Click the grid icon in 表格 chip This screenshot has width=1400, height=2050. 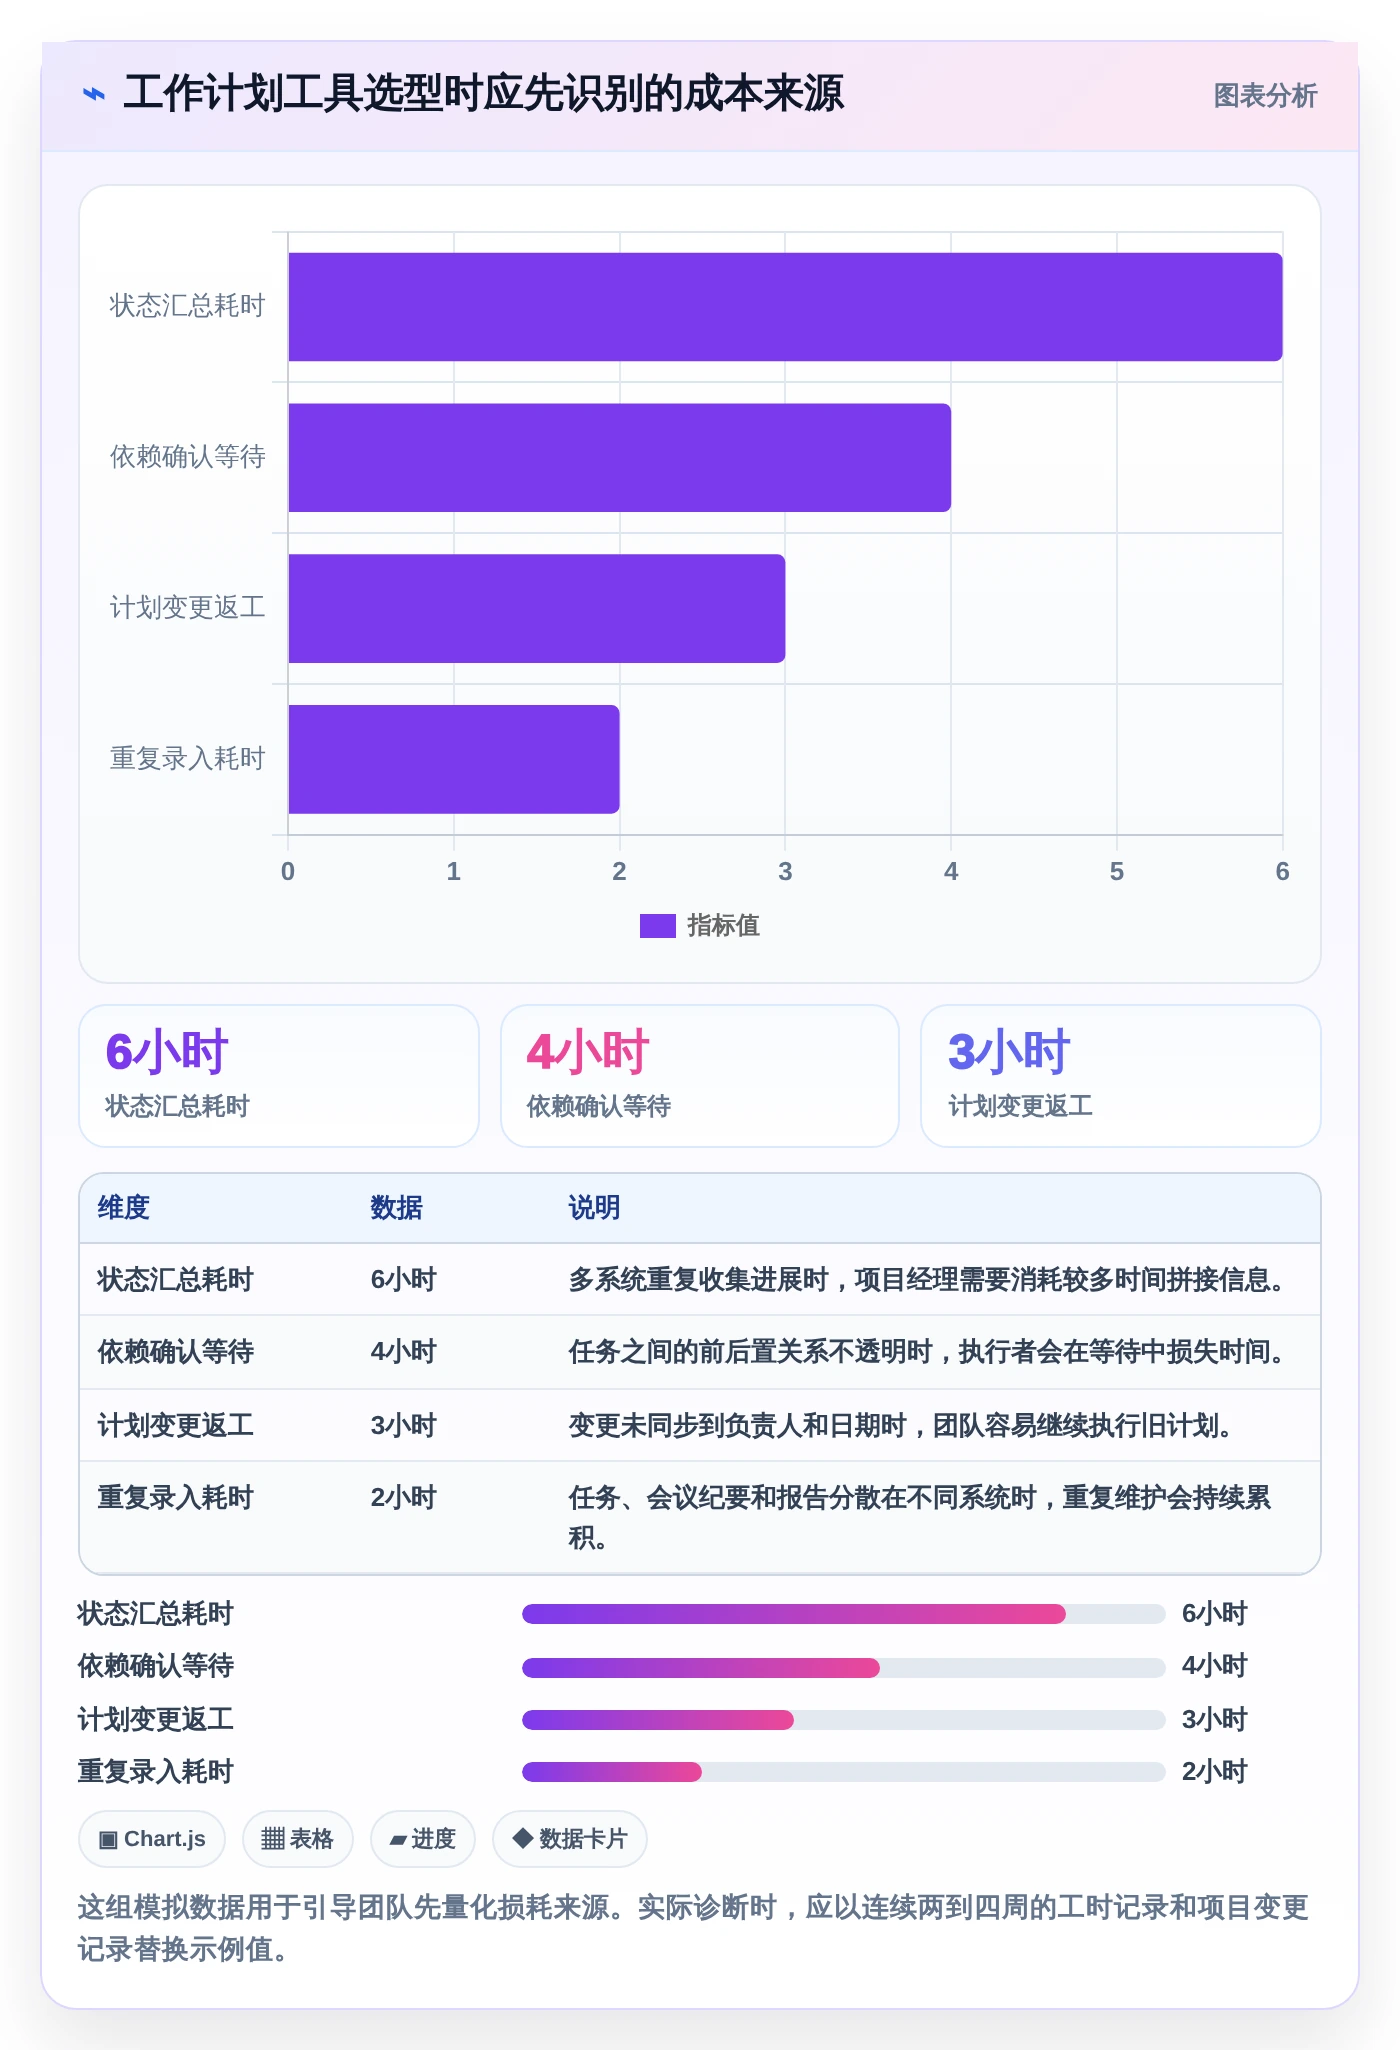point(273,1839)
